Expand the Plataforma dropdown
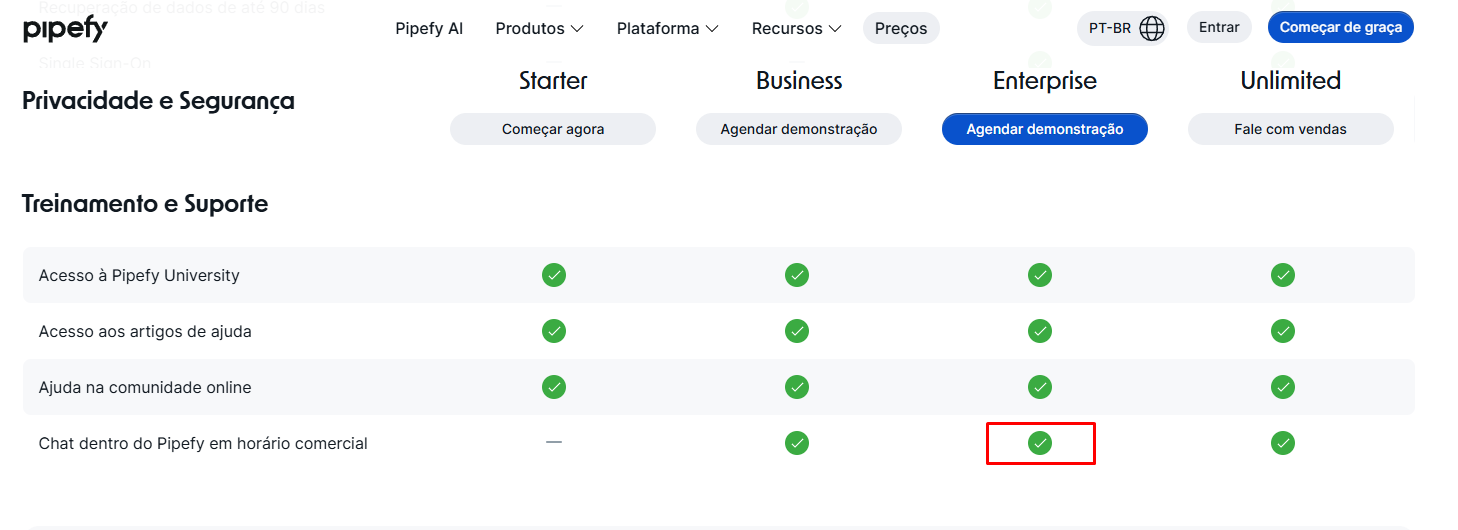 click(667, 28)
